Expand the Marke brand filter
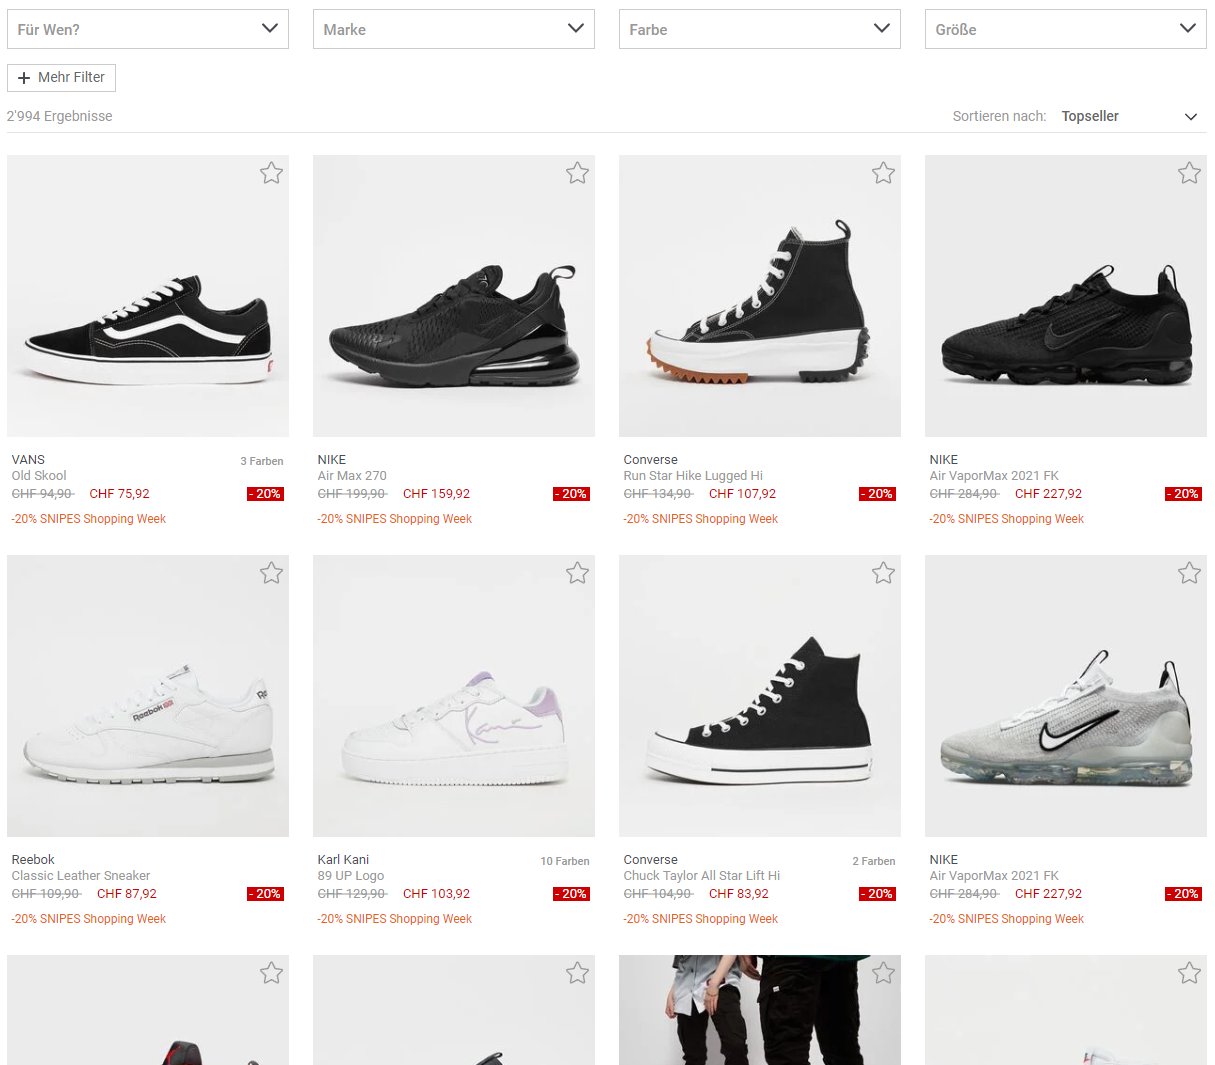Screen dimensions: 1215x1065 [x=454, y=29]
